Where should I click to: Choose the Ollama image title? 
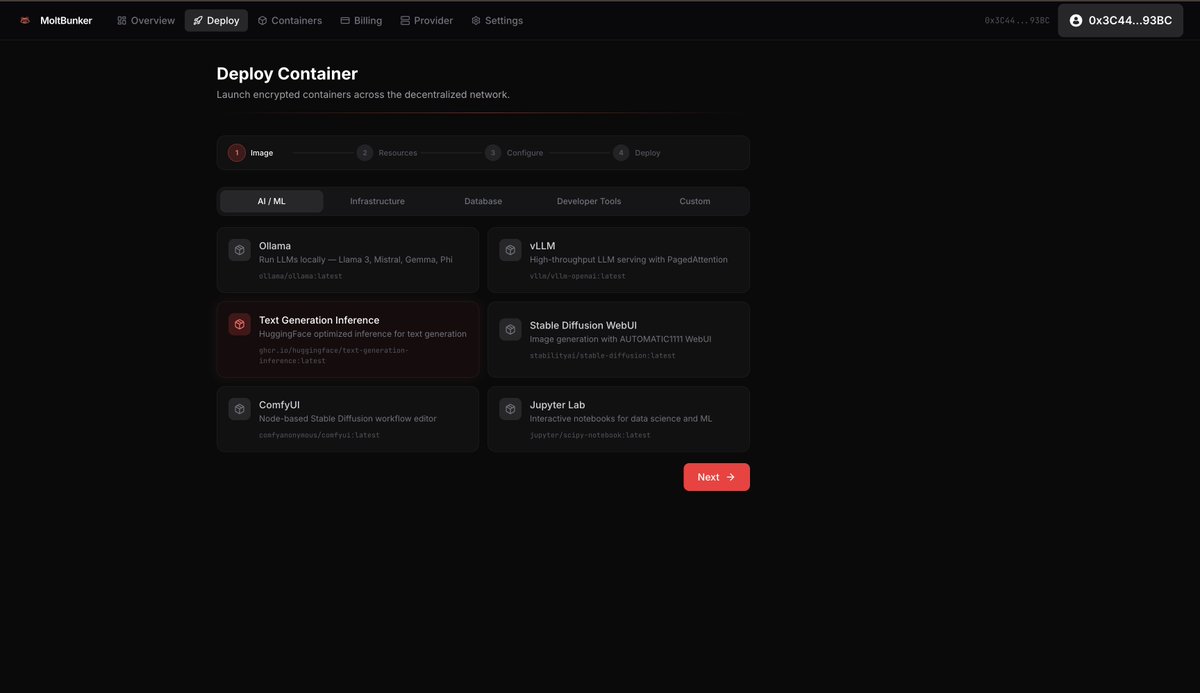[x=275, y=245]
